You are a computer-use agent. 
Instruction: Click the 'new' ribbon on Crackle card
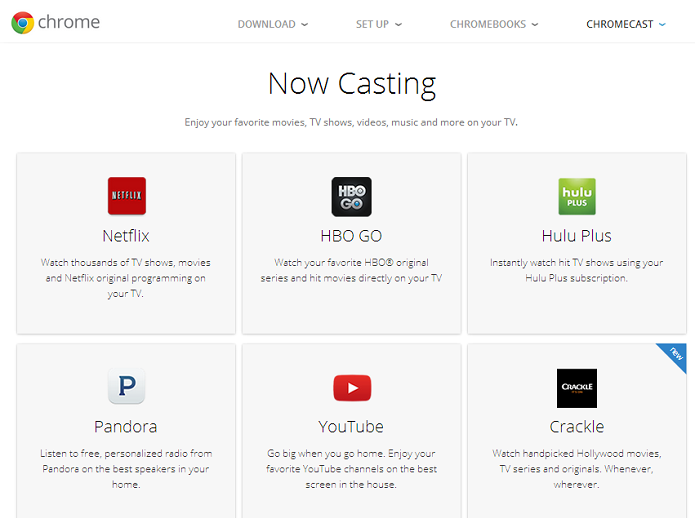click(x=675, y=354)
